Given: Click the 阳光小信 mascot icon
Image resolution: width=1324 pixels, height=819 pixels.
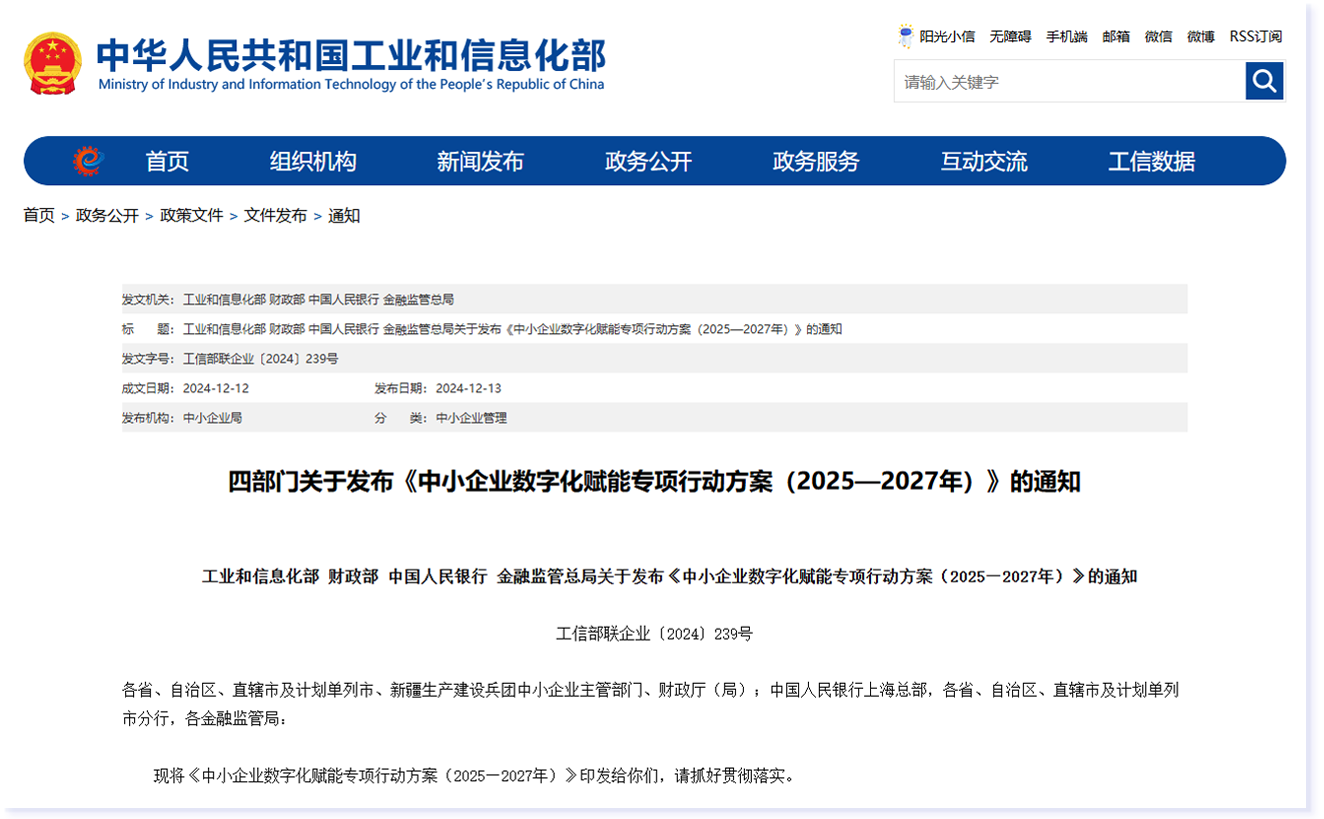Looking at the screenshot, I should 905,36.
